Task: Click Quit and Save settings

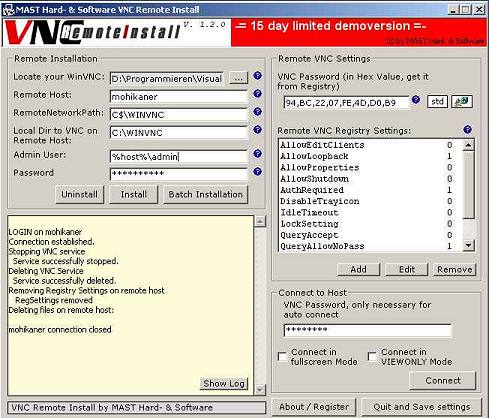Action: (x=422, y=407)
